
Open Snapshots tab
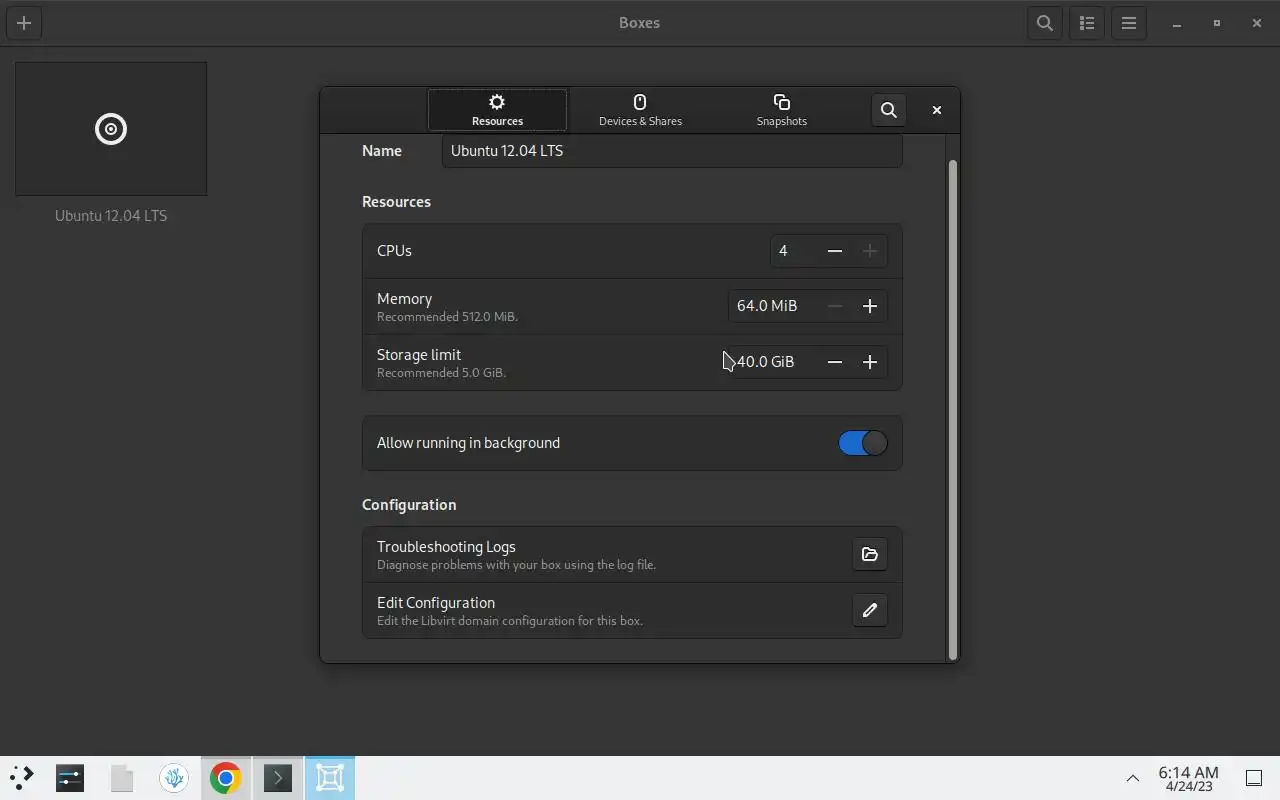782,110
